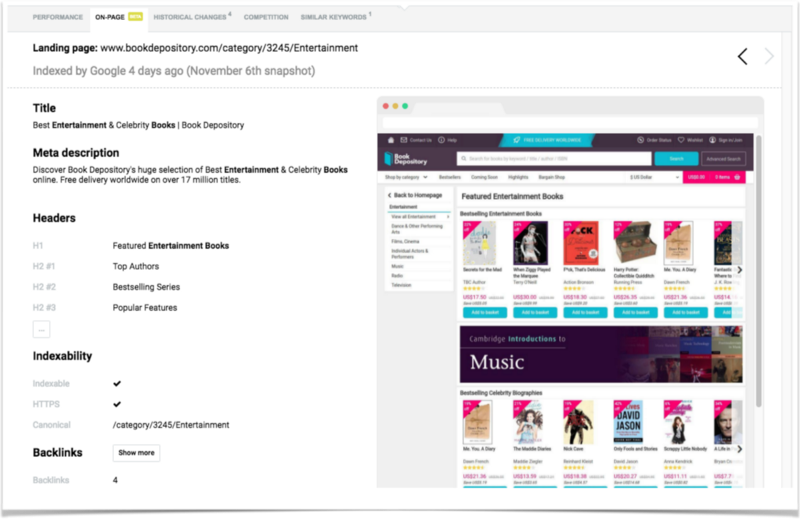Add Secrets for the Mad to basket
Viewport: 800px width, 519px height.
(x=485, y=312)
